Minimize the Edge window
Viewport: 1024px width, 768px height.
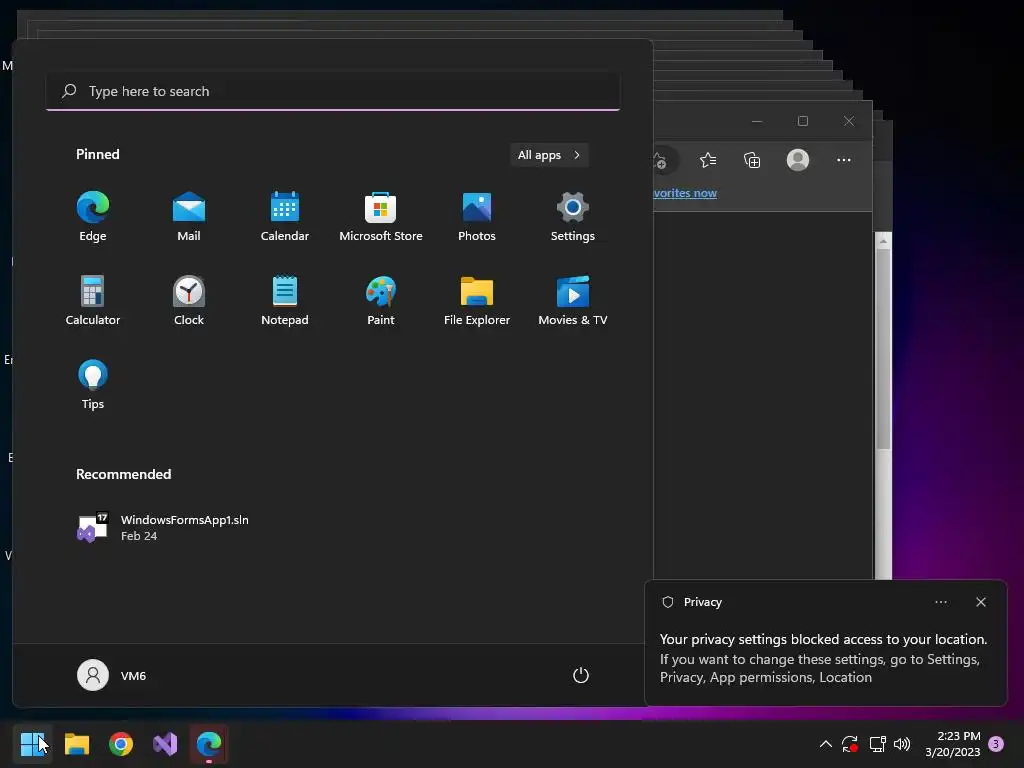click(x=757, y=121)
